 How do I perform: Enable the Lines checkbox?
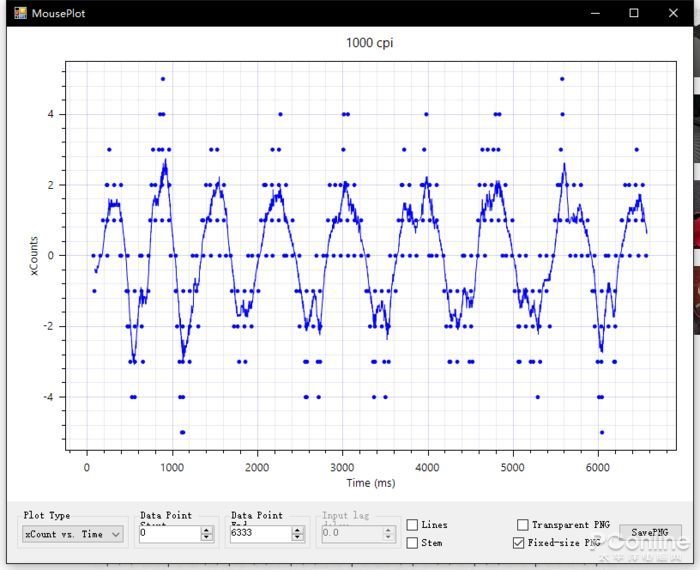412,524
